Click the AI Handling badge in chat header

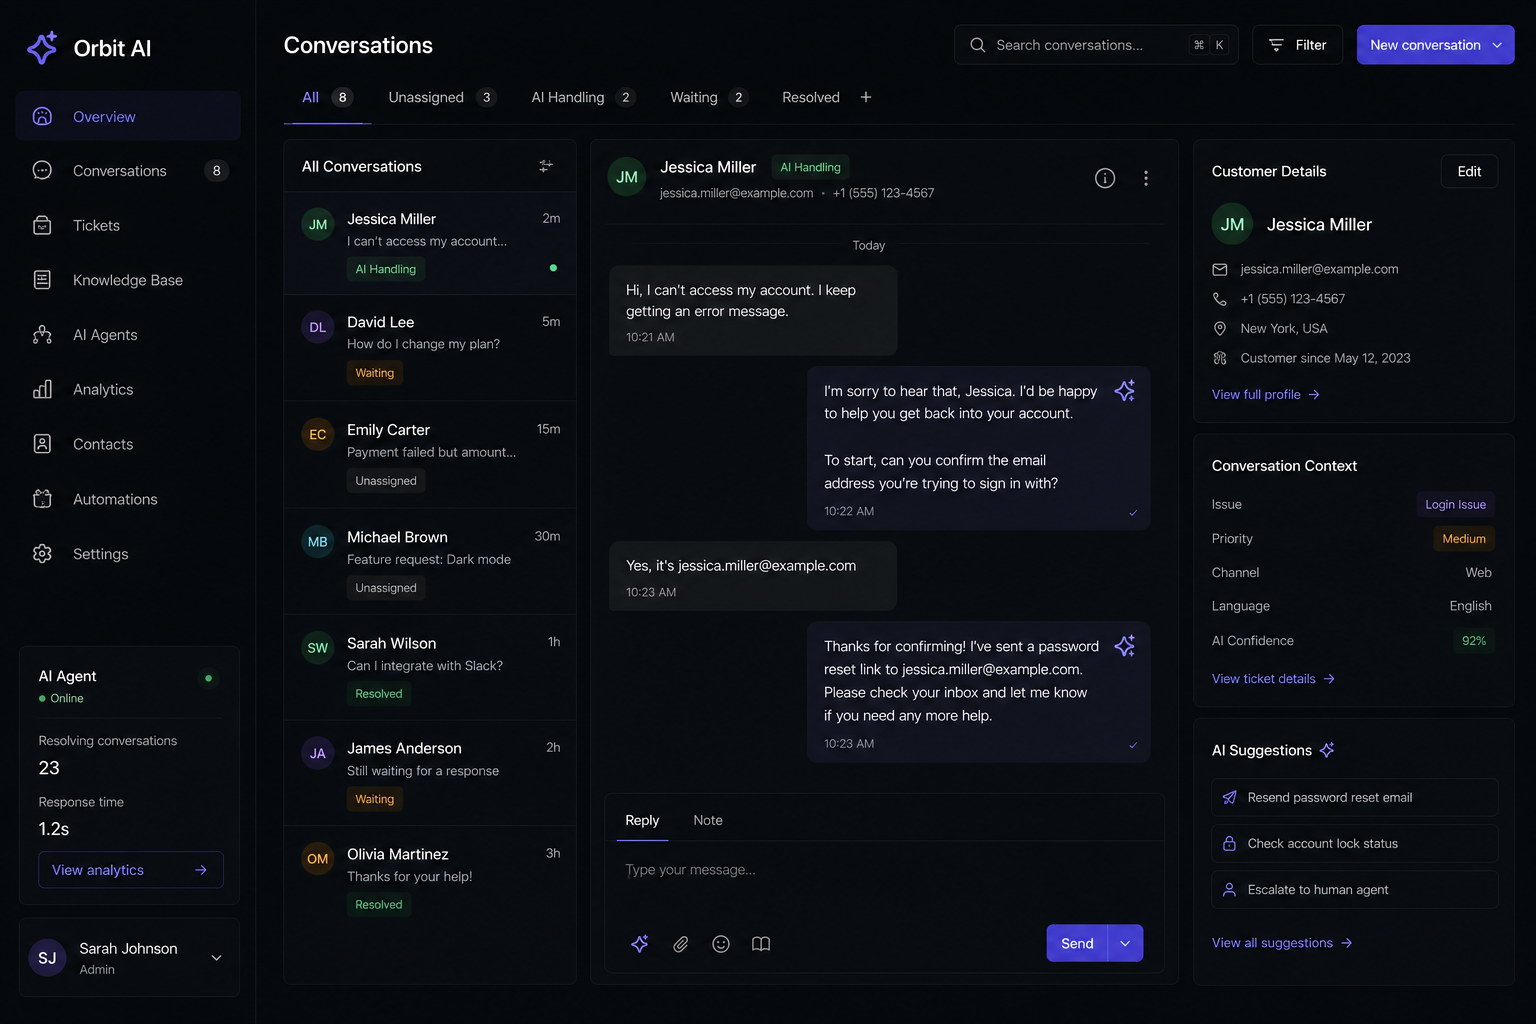click(x=810, y=167)
